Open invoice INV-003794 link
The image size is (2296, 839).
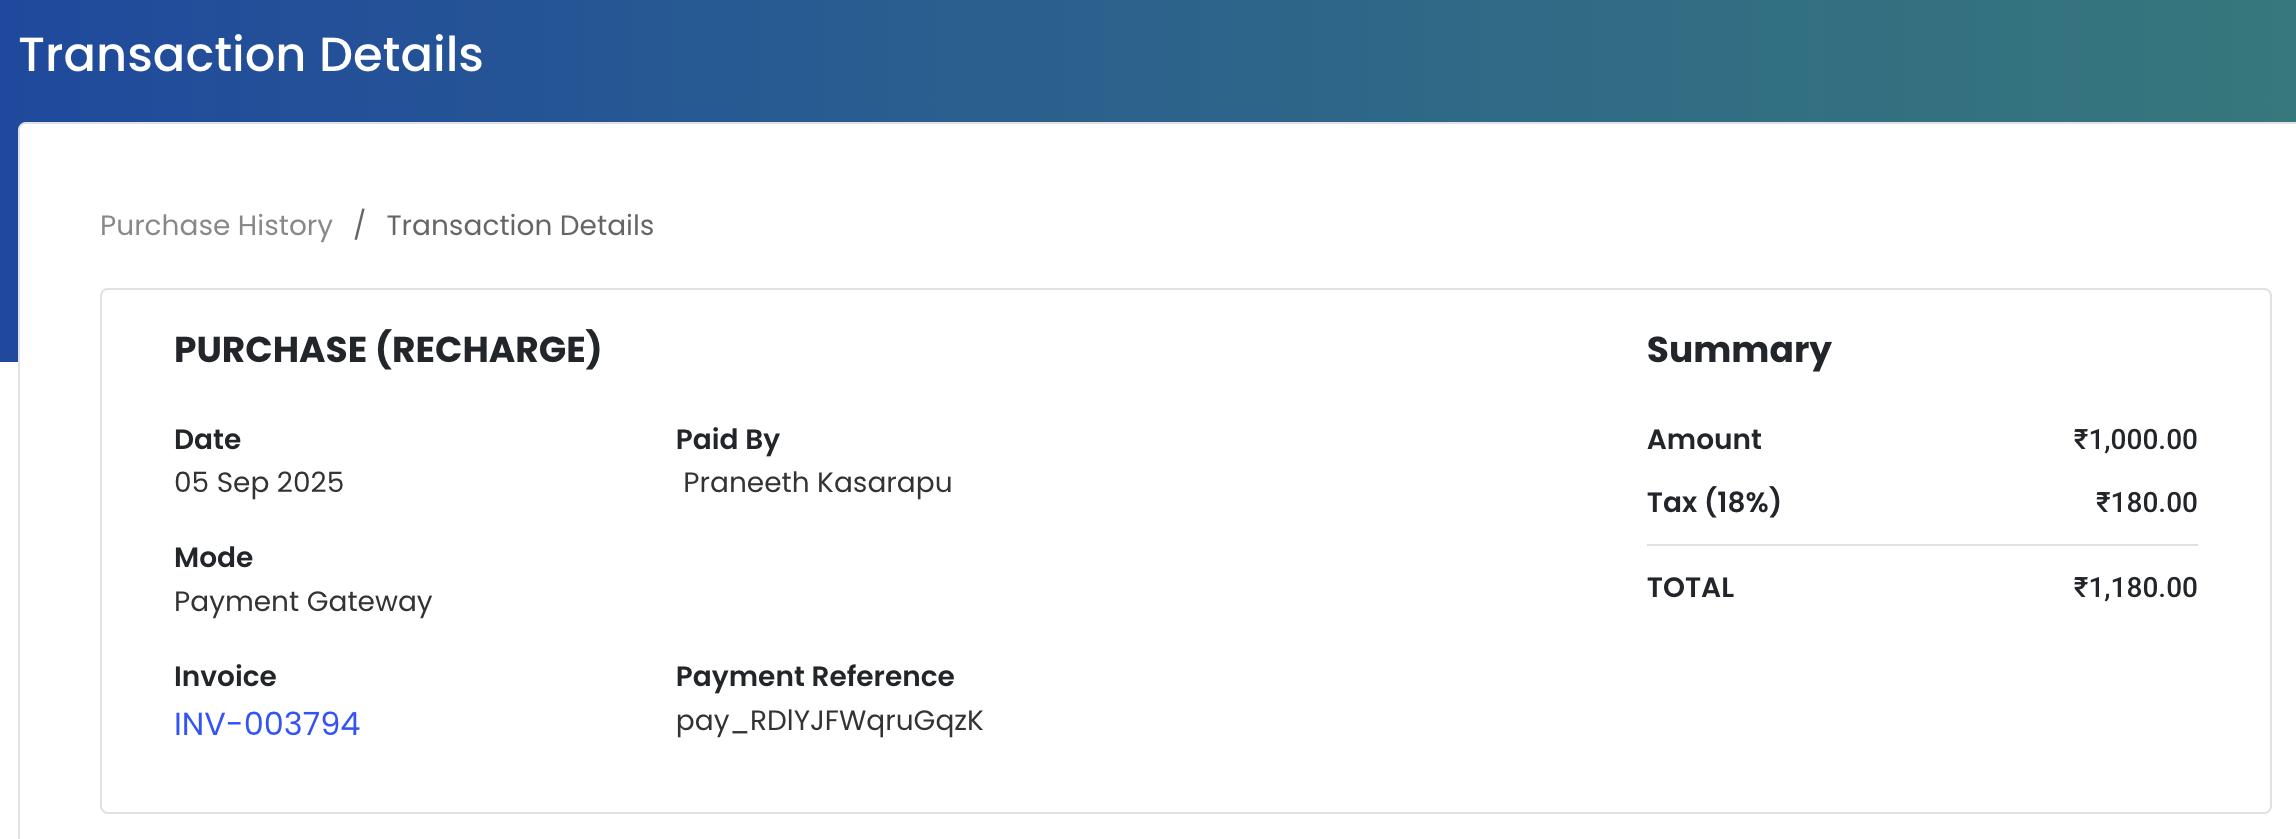(267, 724)
